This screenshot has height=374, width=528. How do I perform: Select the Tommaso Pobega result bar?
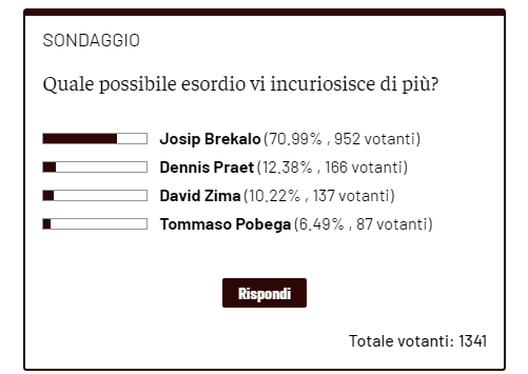(x=95, y=224)
